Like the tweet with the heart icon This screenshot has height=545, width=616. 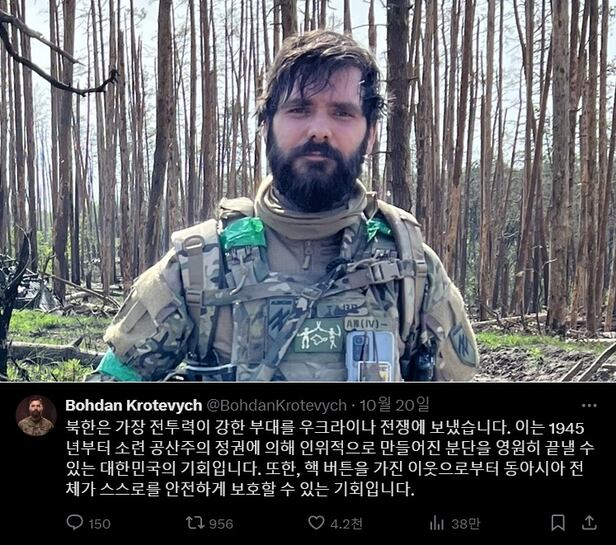[316, 523]
